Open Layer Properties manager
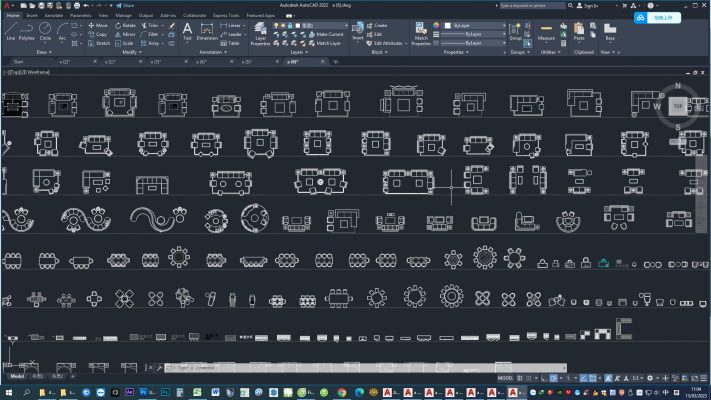Viewport: 711px width, 400px height. click(x=259, y=33)
